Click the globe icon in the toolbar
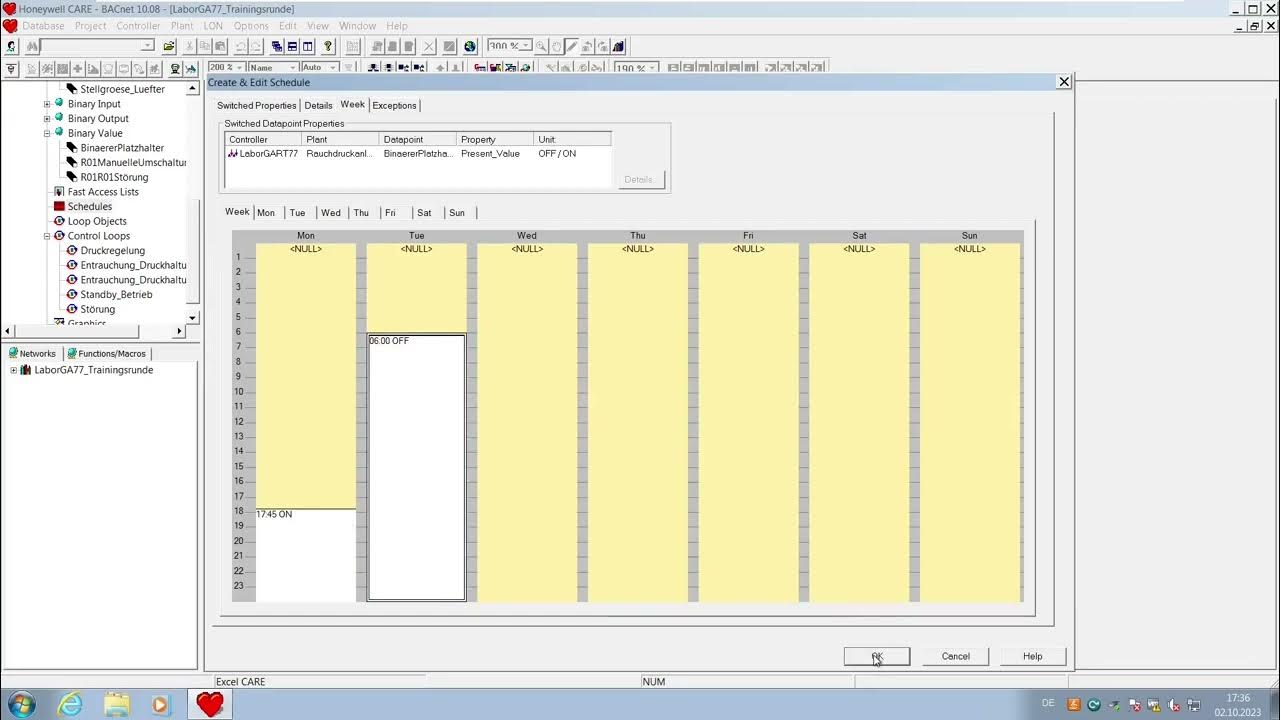Image resolution: width=1280 pixels, height=720 pixels. [x=470, y=46]
